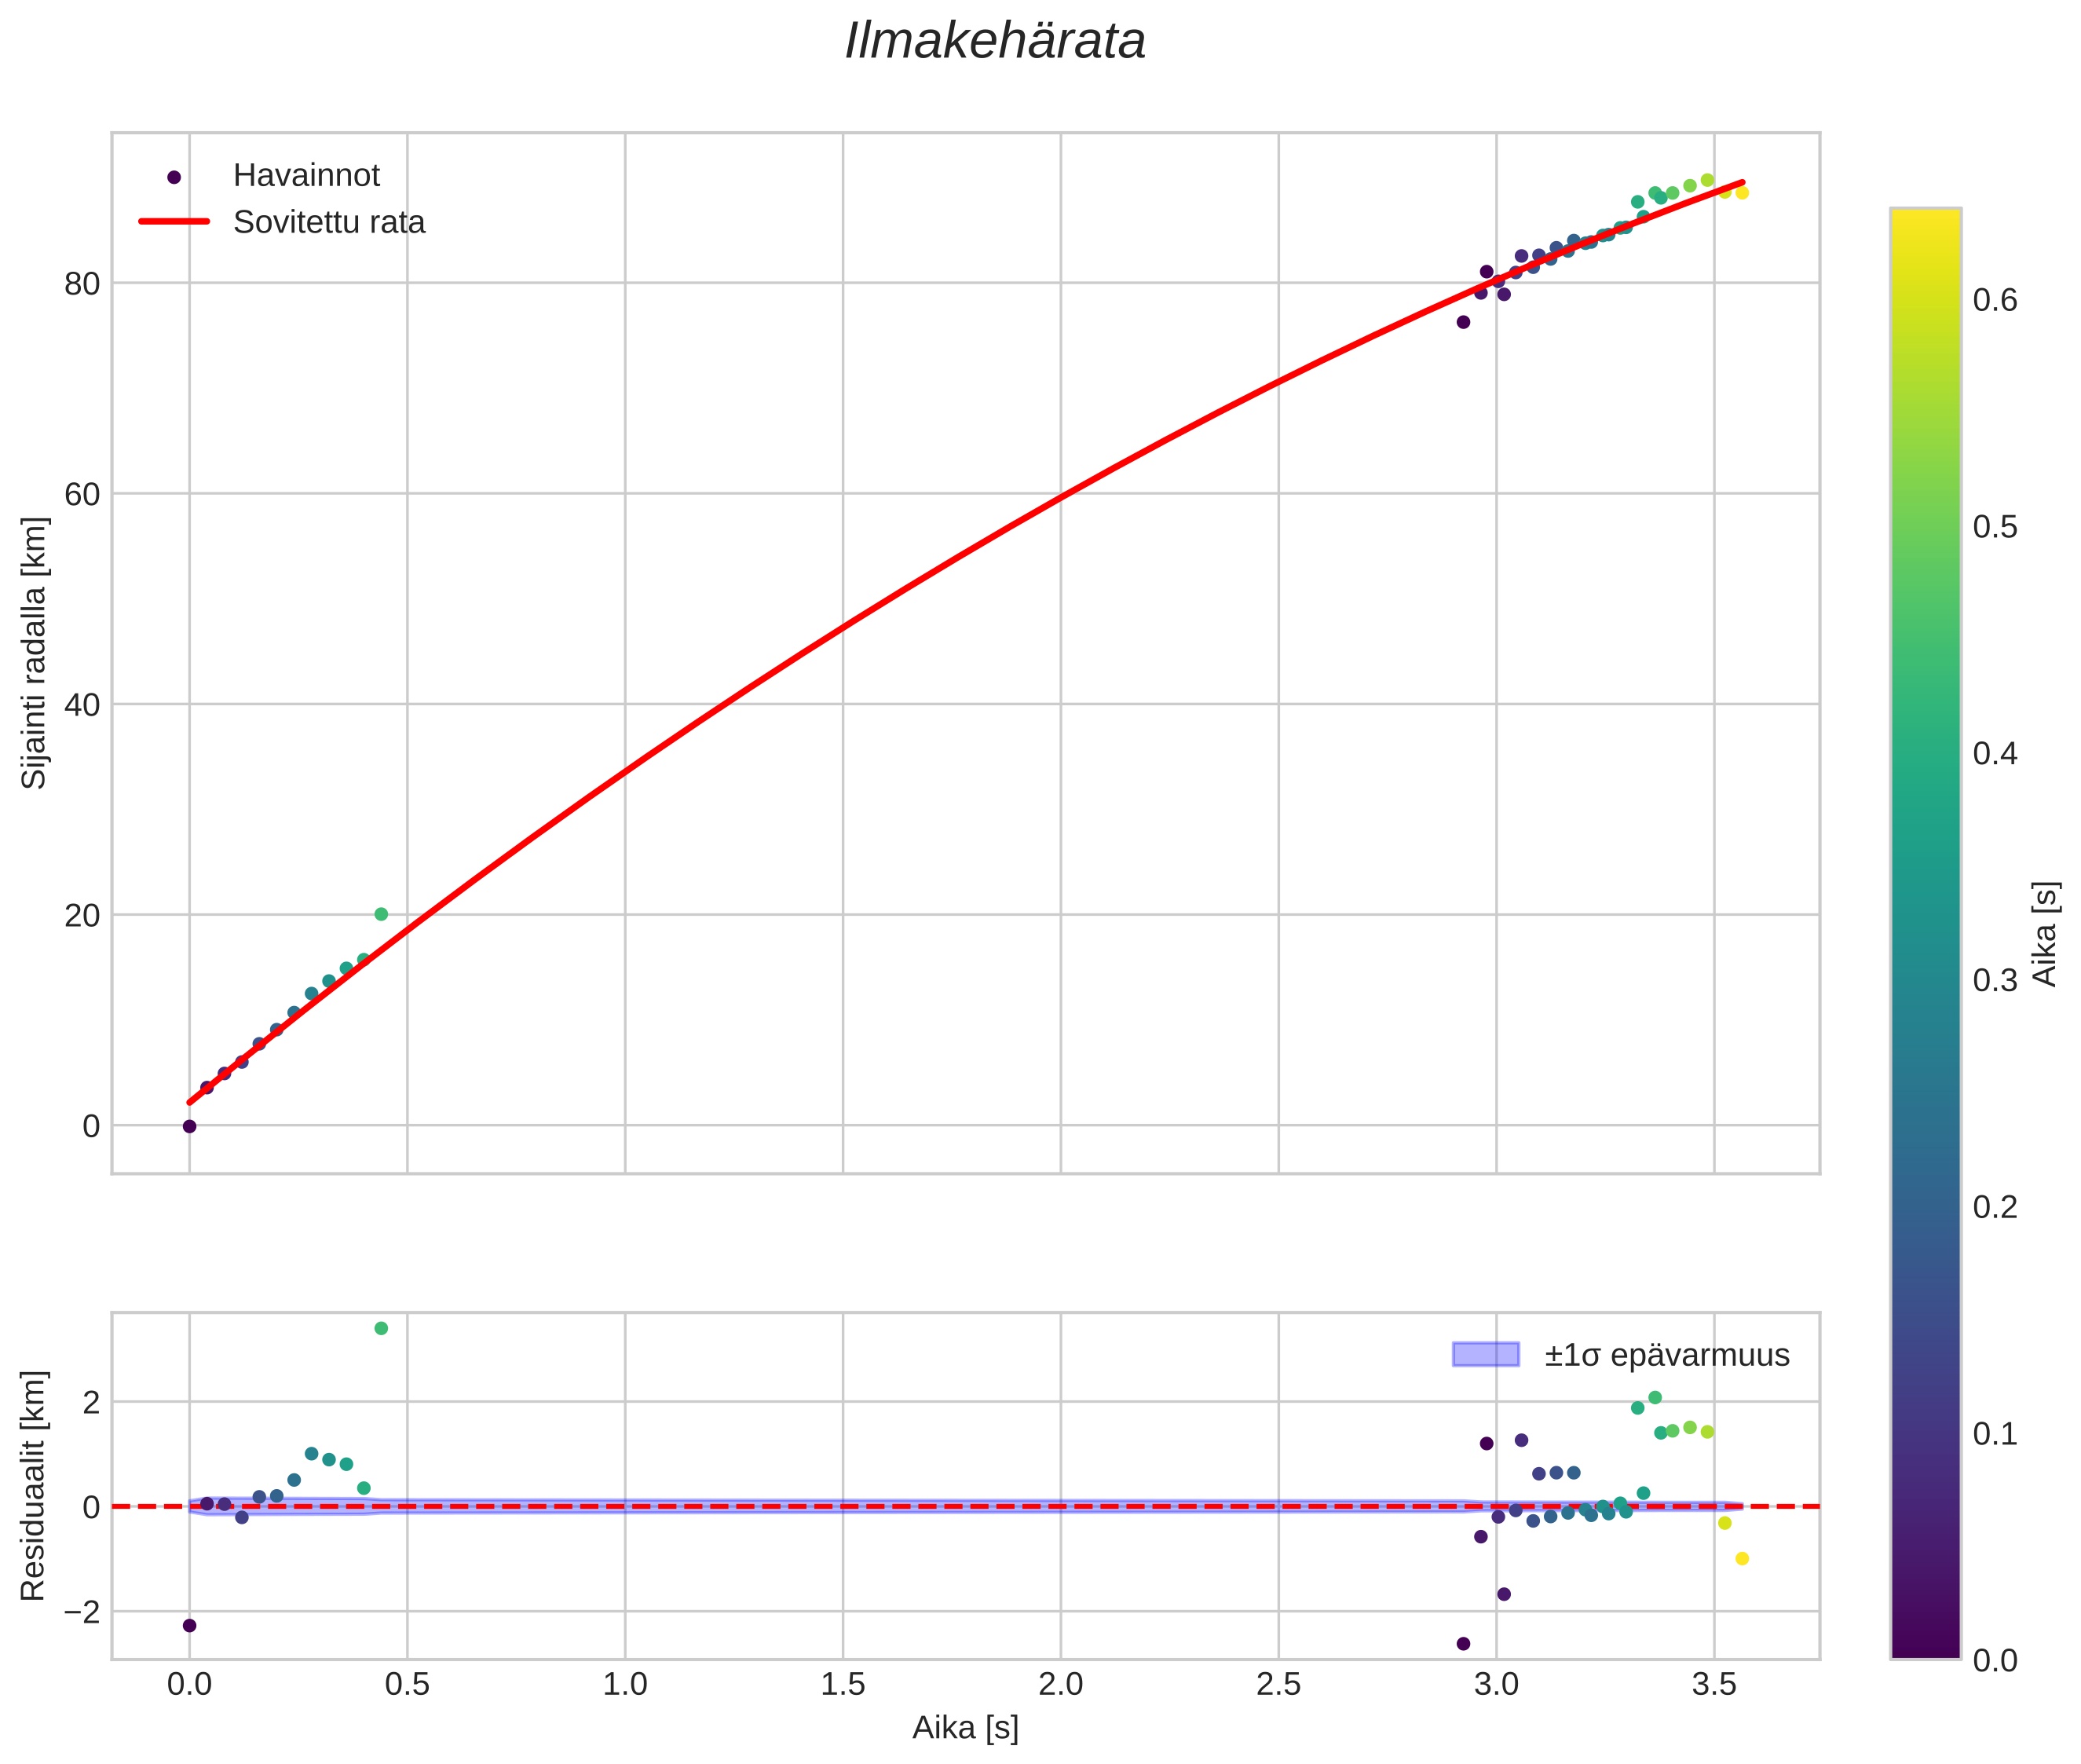Image resolution: width=2081 pixels, height=1764 pixels.
Task: Click the Ilmakehärata plot title
Action: click(x=995, y=42)
